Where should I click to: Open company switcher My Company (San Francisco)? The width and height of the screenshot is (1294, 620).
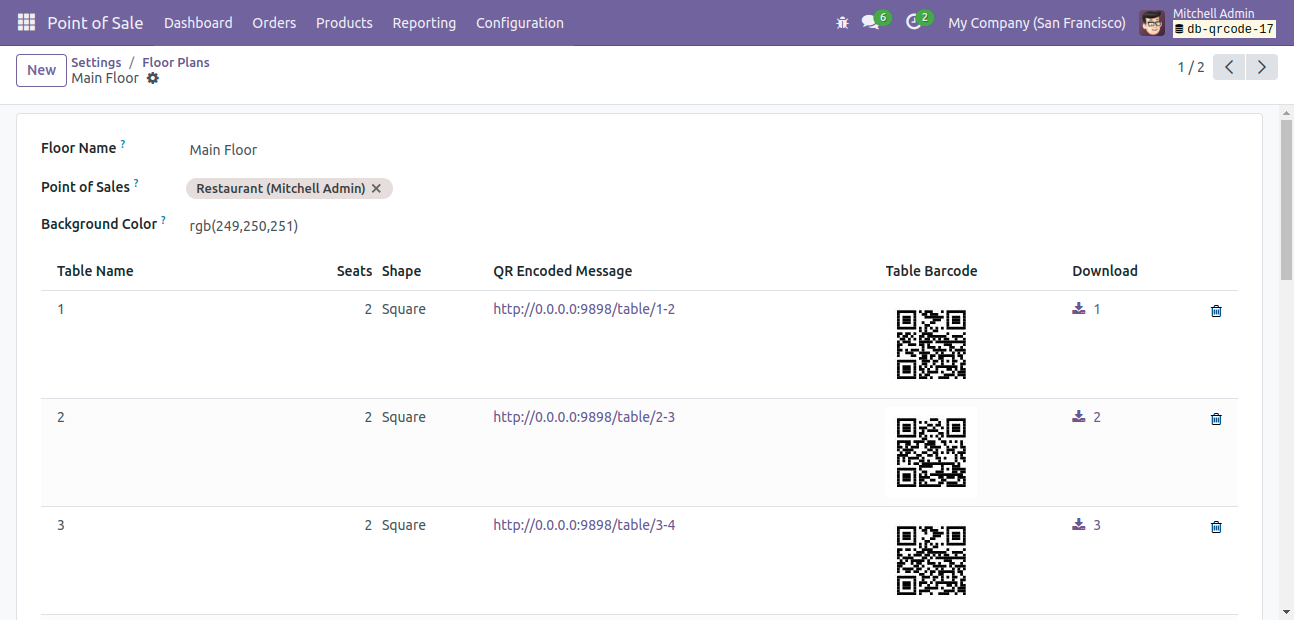(1037, 22)
